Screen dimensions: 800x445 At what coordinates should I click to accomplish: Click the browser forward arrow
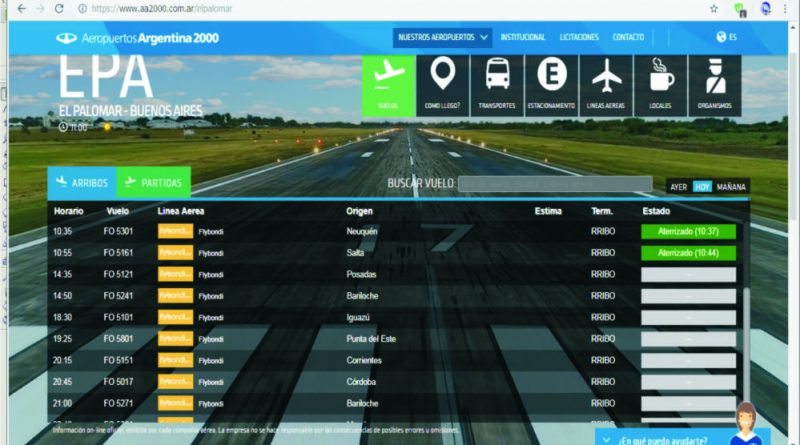tap(40, 9)
